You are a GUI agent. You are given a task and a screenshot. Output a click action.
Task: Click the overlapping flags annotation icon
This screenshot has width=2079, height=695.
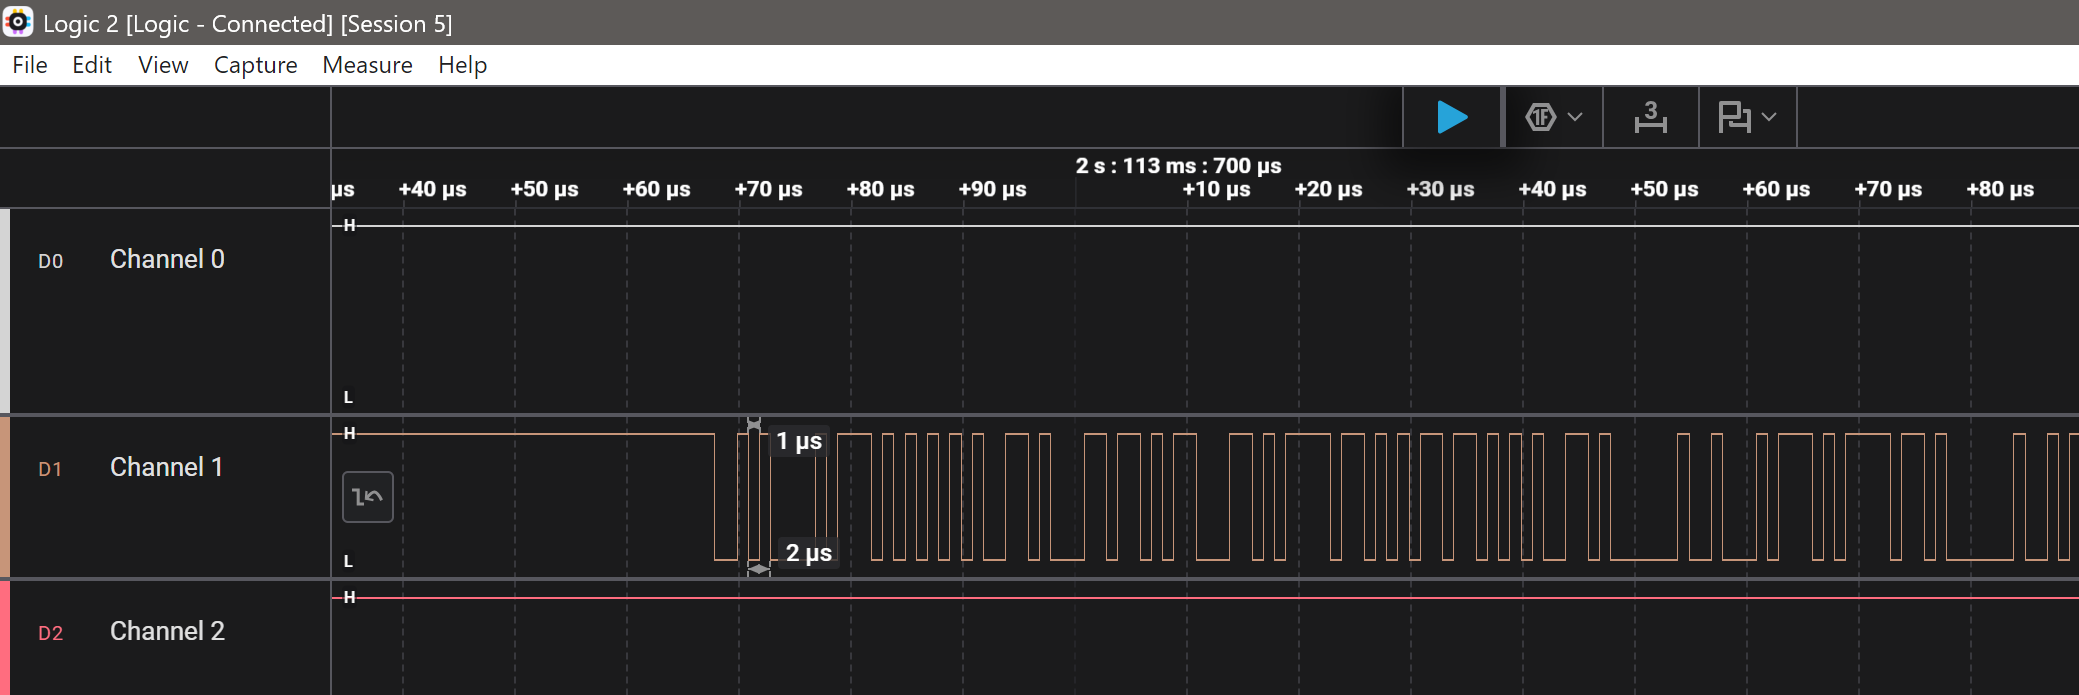(x=1734, y=117)
